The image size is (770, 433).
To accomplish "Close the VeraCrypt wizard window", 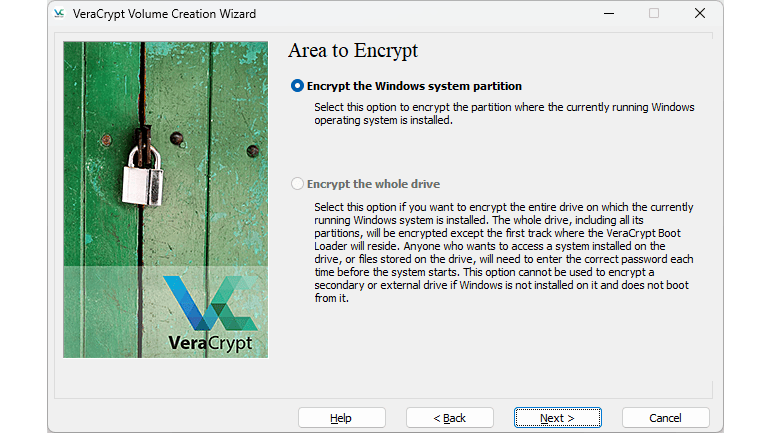I will (x=699, y=14).
